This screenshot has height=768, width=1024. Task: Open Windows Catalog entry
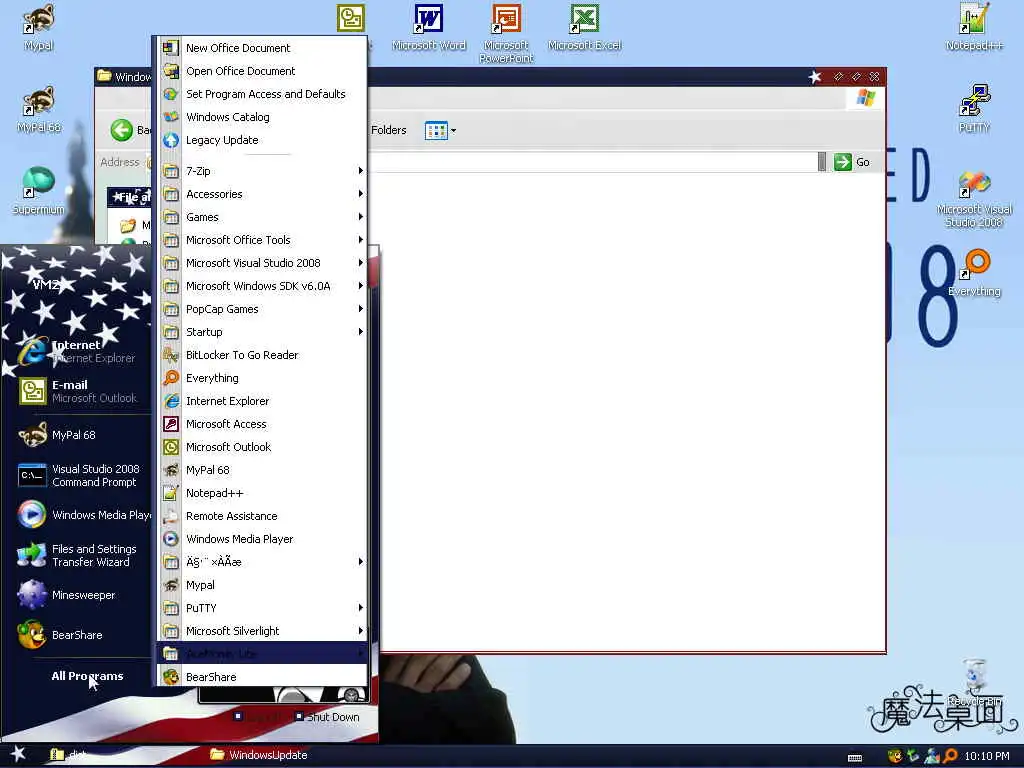pyautogui.click(x=262, y=117)
